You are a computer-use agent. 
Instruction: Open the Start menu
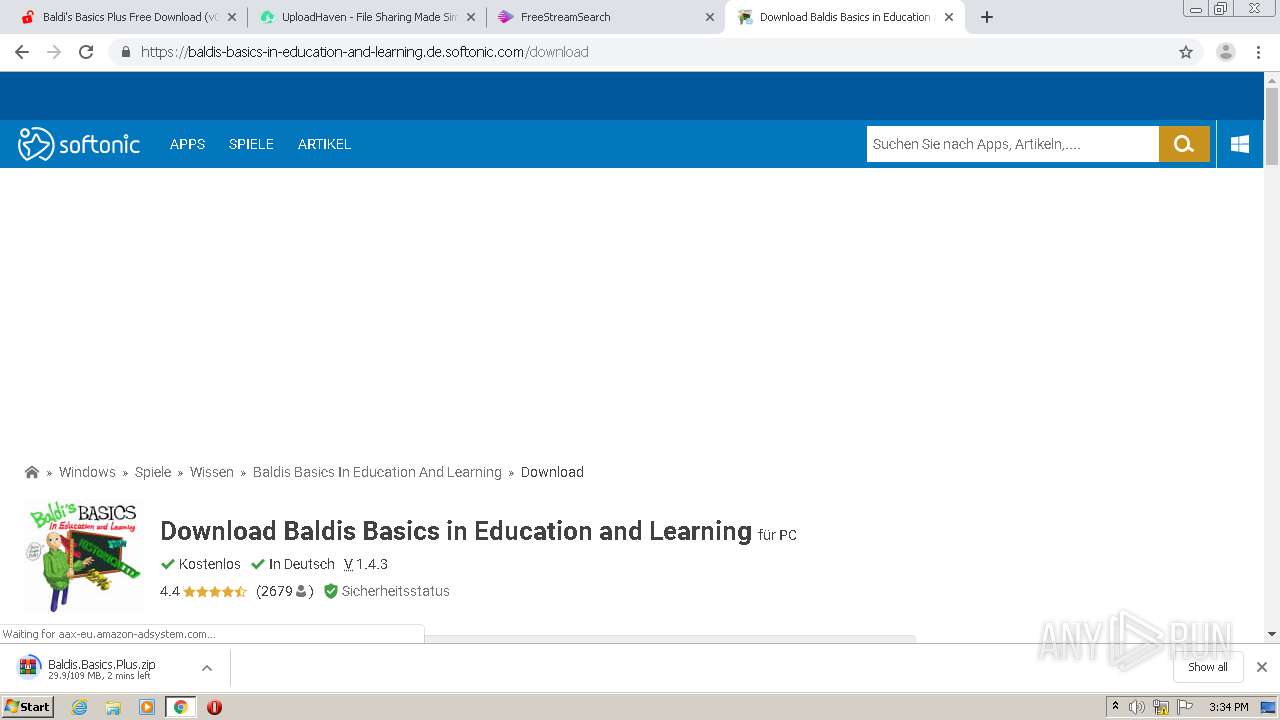tap(28, 707)
